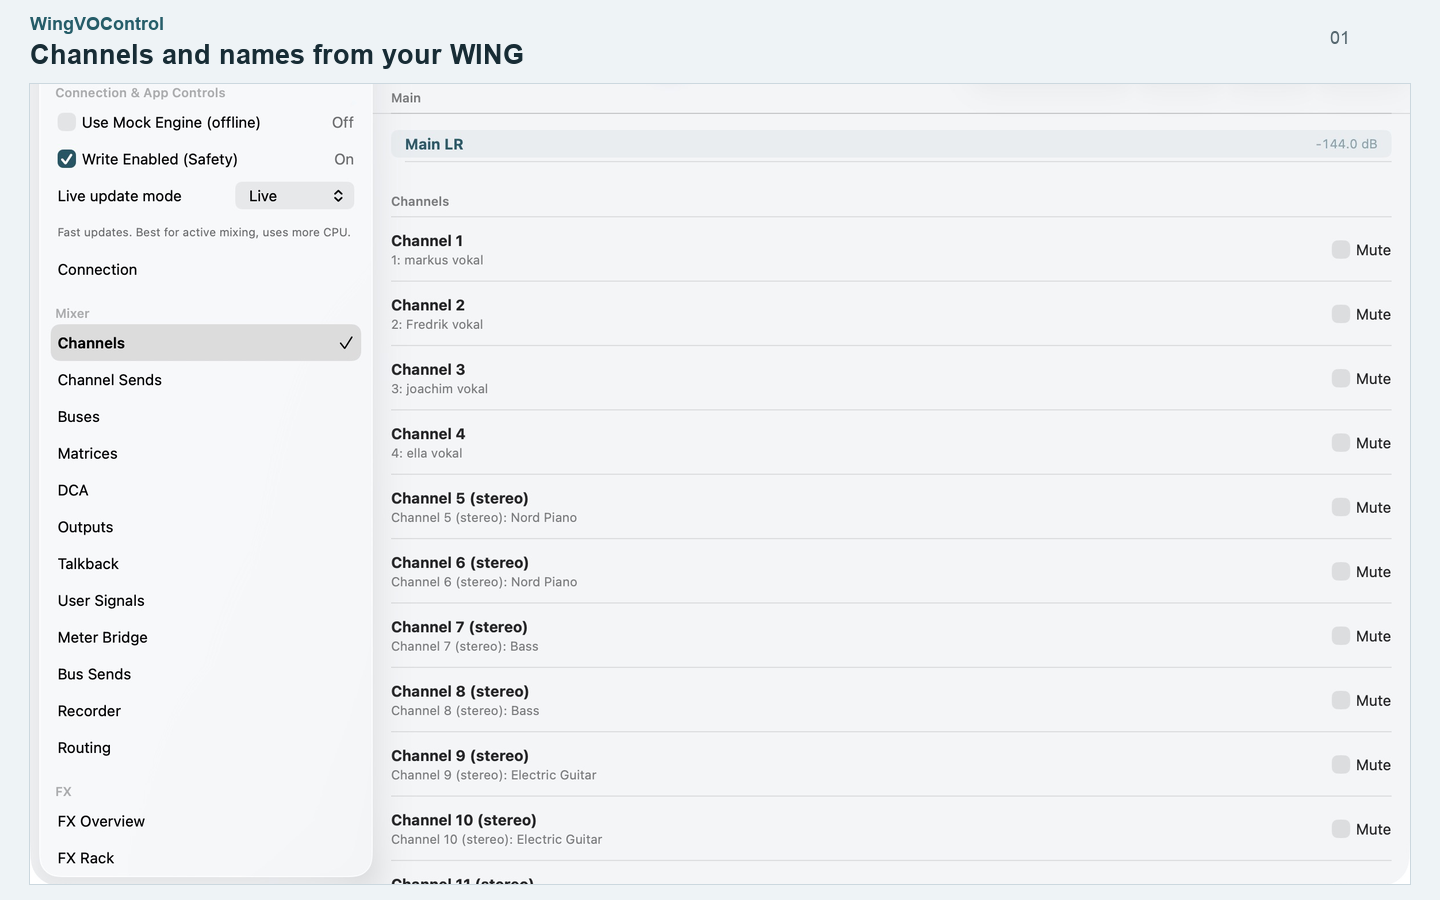Open User Signals
The image size is (1440, 900).
206,601
